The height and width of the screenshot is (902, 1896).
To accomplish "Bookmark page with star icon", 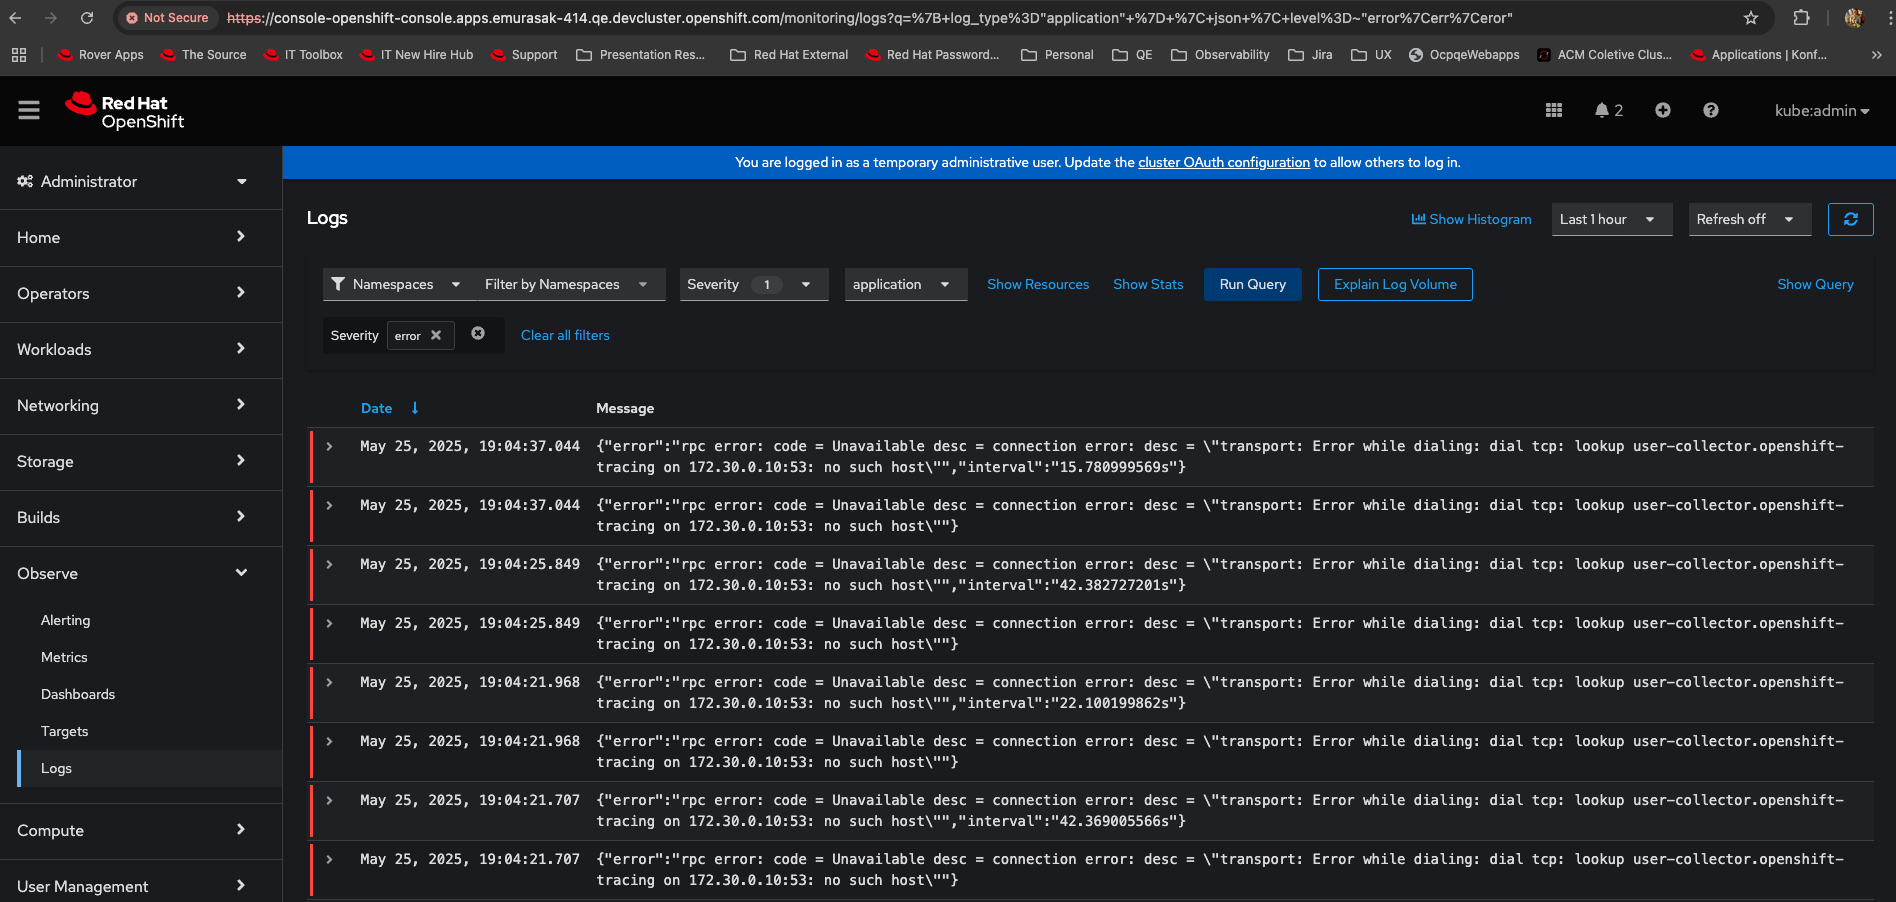I will 1750,18.
